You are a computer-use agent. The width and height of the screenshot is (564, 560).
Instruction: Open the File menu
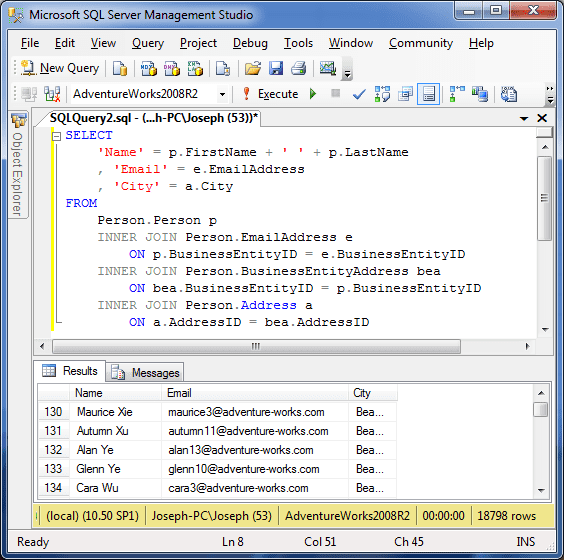[30, 43]
